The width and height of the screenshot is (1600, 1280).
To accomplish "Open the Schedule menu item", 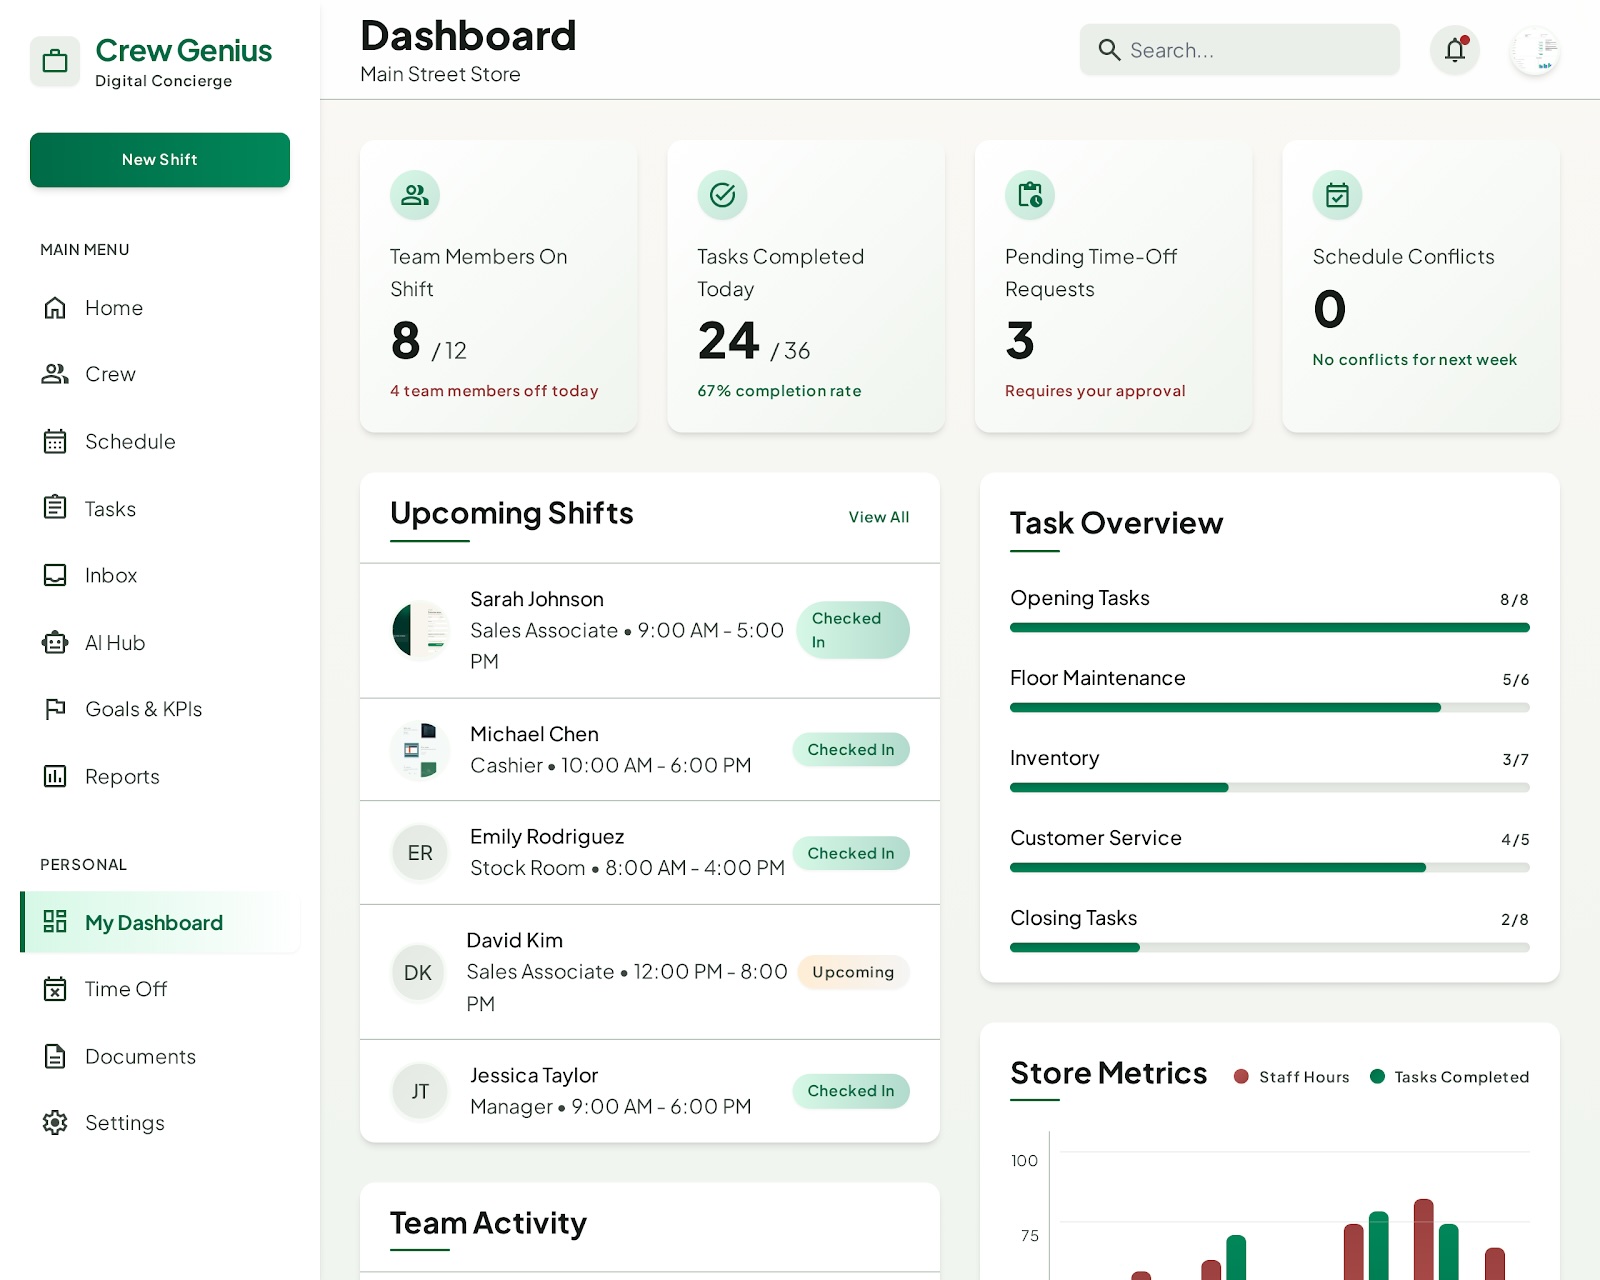I will 160,441.
